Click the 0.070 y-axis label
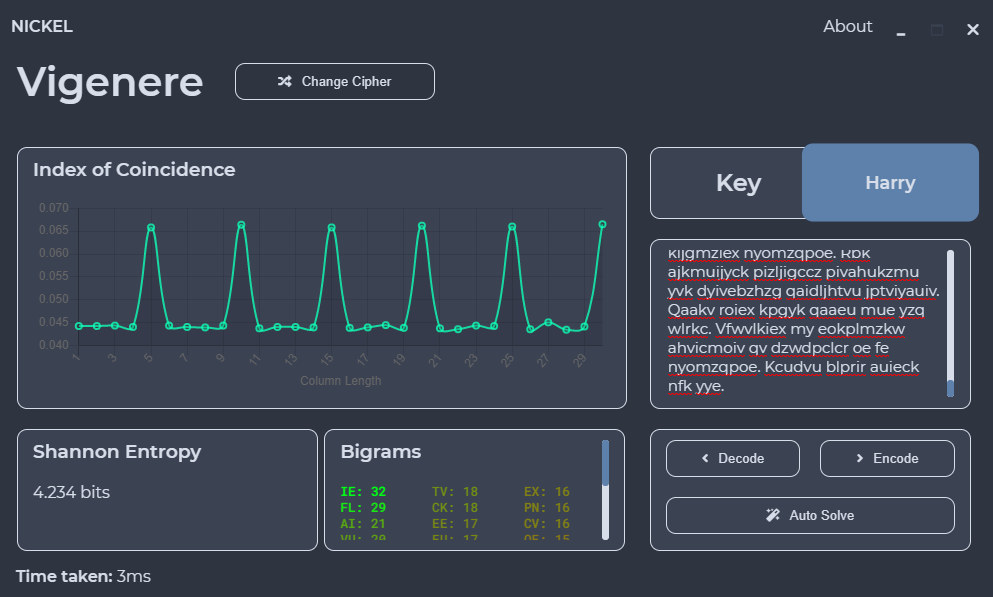The width and height of the screenshot is (993, 597). (x=54, y=208)
